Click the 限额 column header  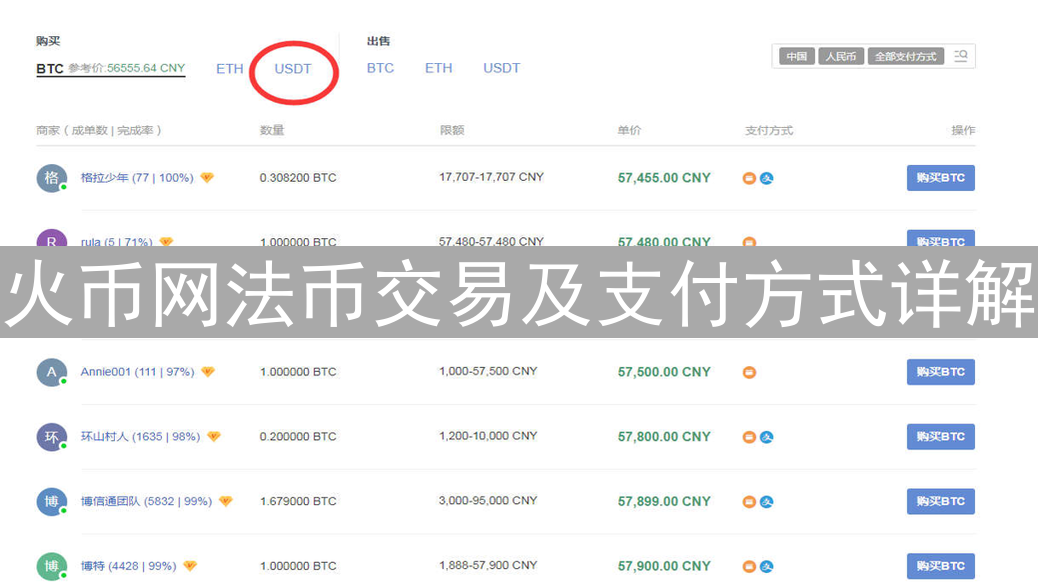[452, 130]
